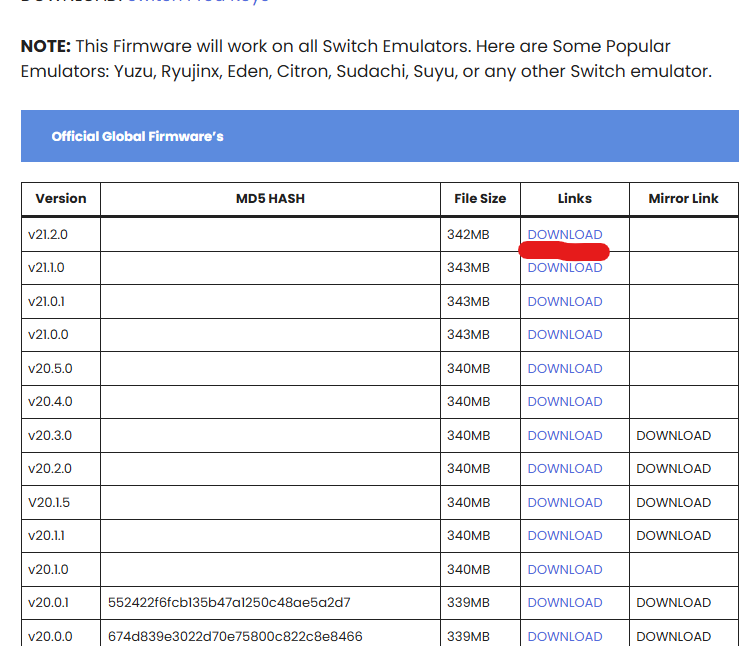The height and width of the screenshot is (646, 756).
Task: Open v20.0.1 mirror download link
Action: pyautogui.click(x=674, y=603)
